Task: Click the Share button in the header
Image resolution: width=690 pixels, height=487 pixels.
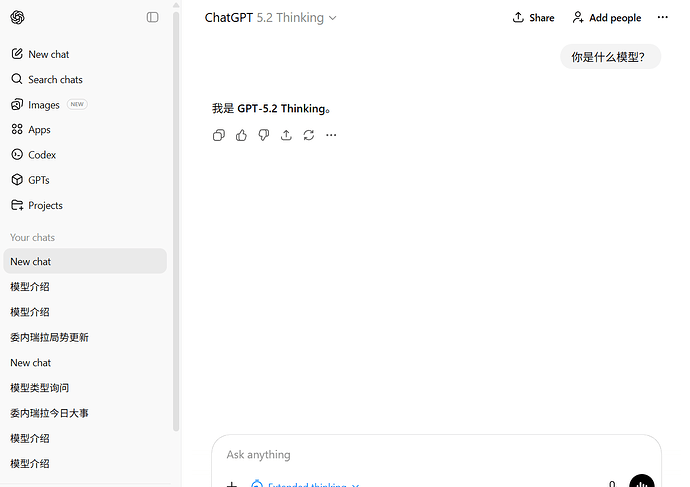Action: (533, 18)
